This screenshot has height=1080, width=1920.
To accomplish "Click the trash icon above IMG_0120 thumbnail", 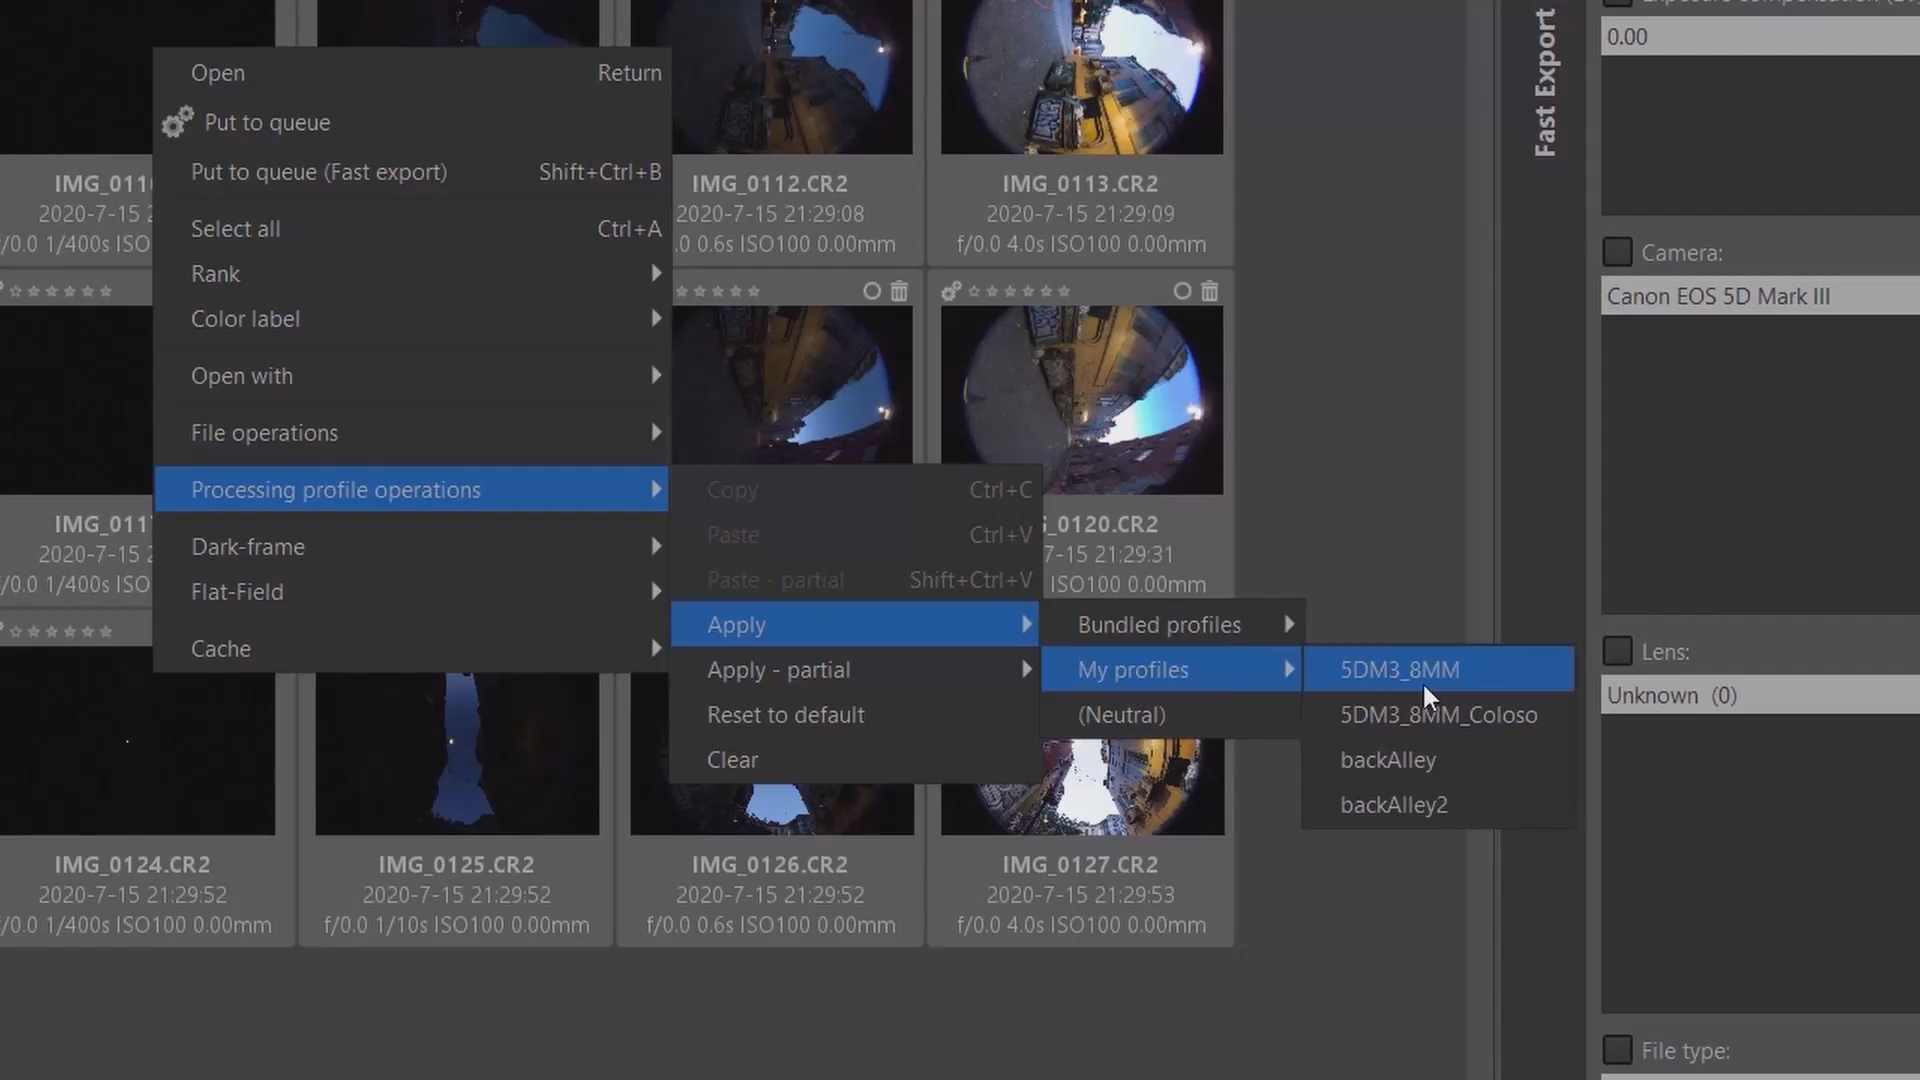I will click(1209, 291).
